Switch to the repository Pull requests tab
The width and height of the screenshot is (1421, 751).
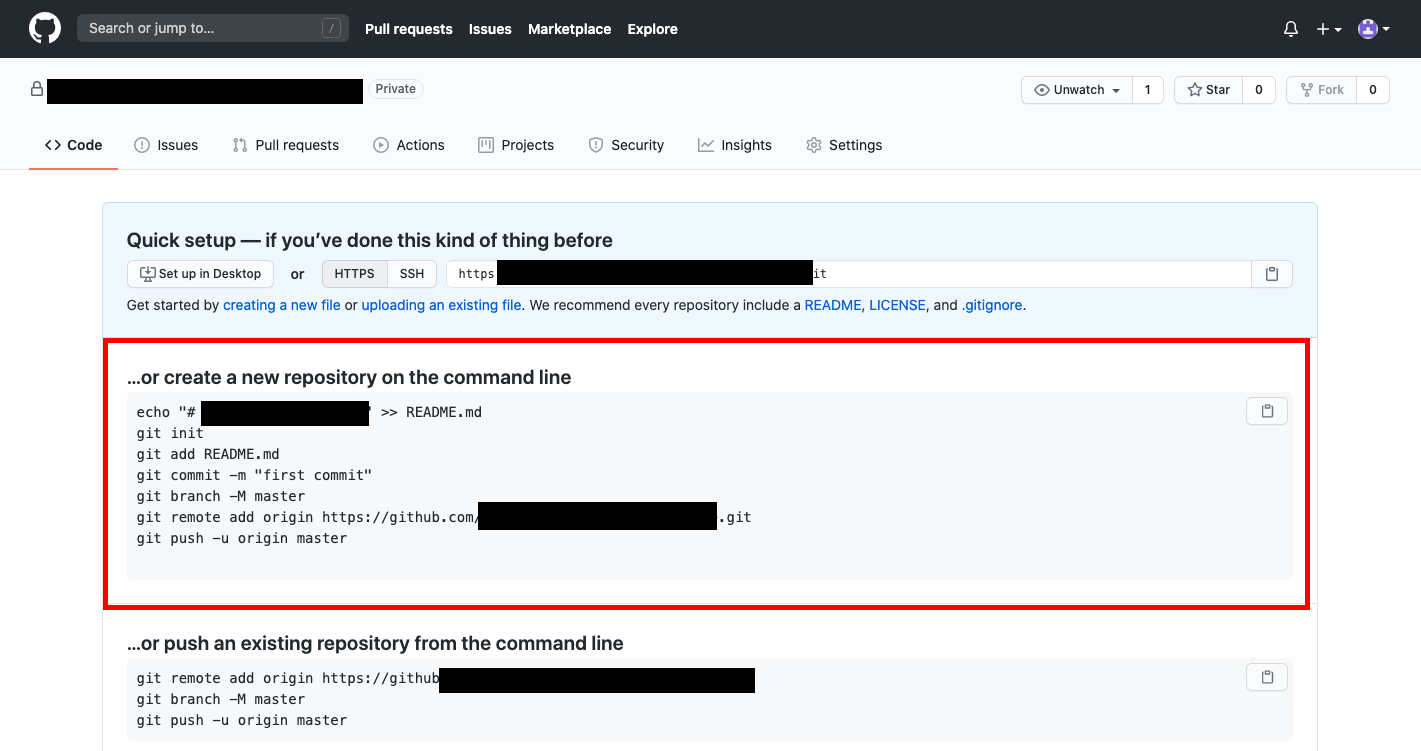click(285, 145)
